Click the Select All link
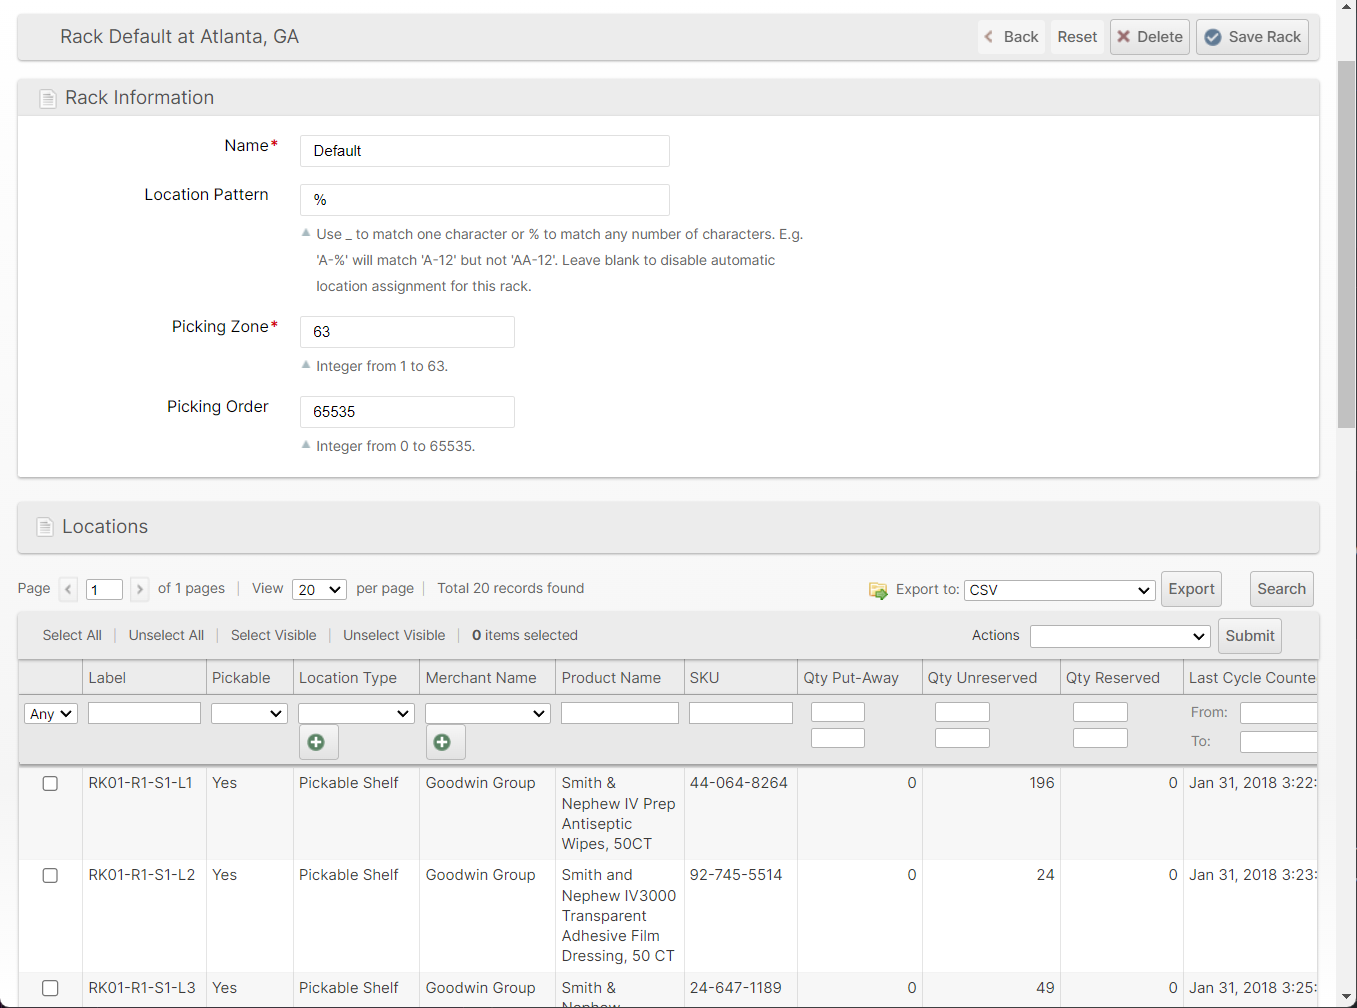1357x1008 pixels. tap(72, 635)
